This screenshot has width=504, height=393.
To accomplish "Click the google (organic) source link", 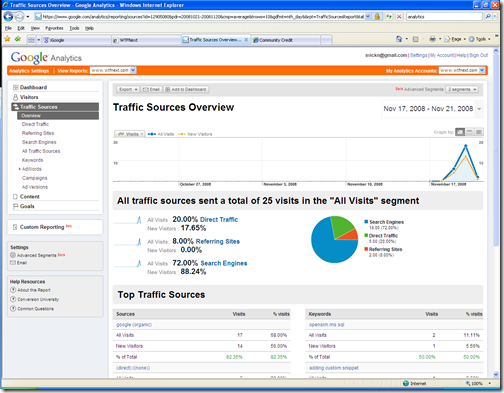I will tap(134, 324).
